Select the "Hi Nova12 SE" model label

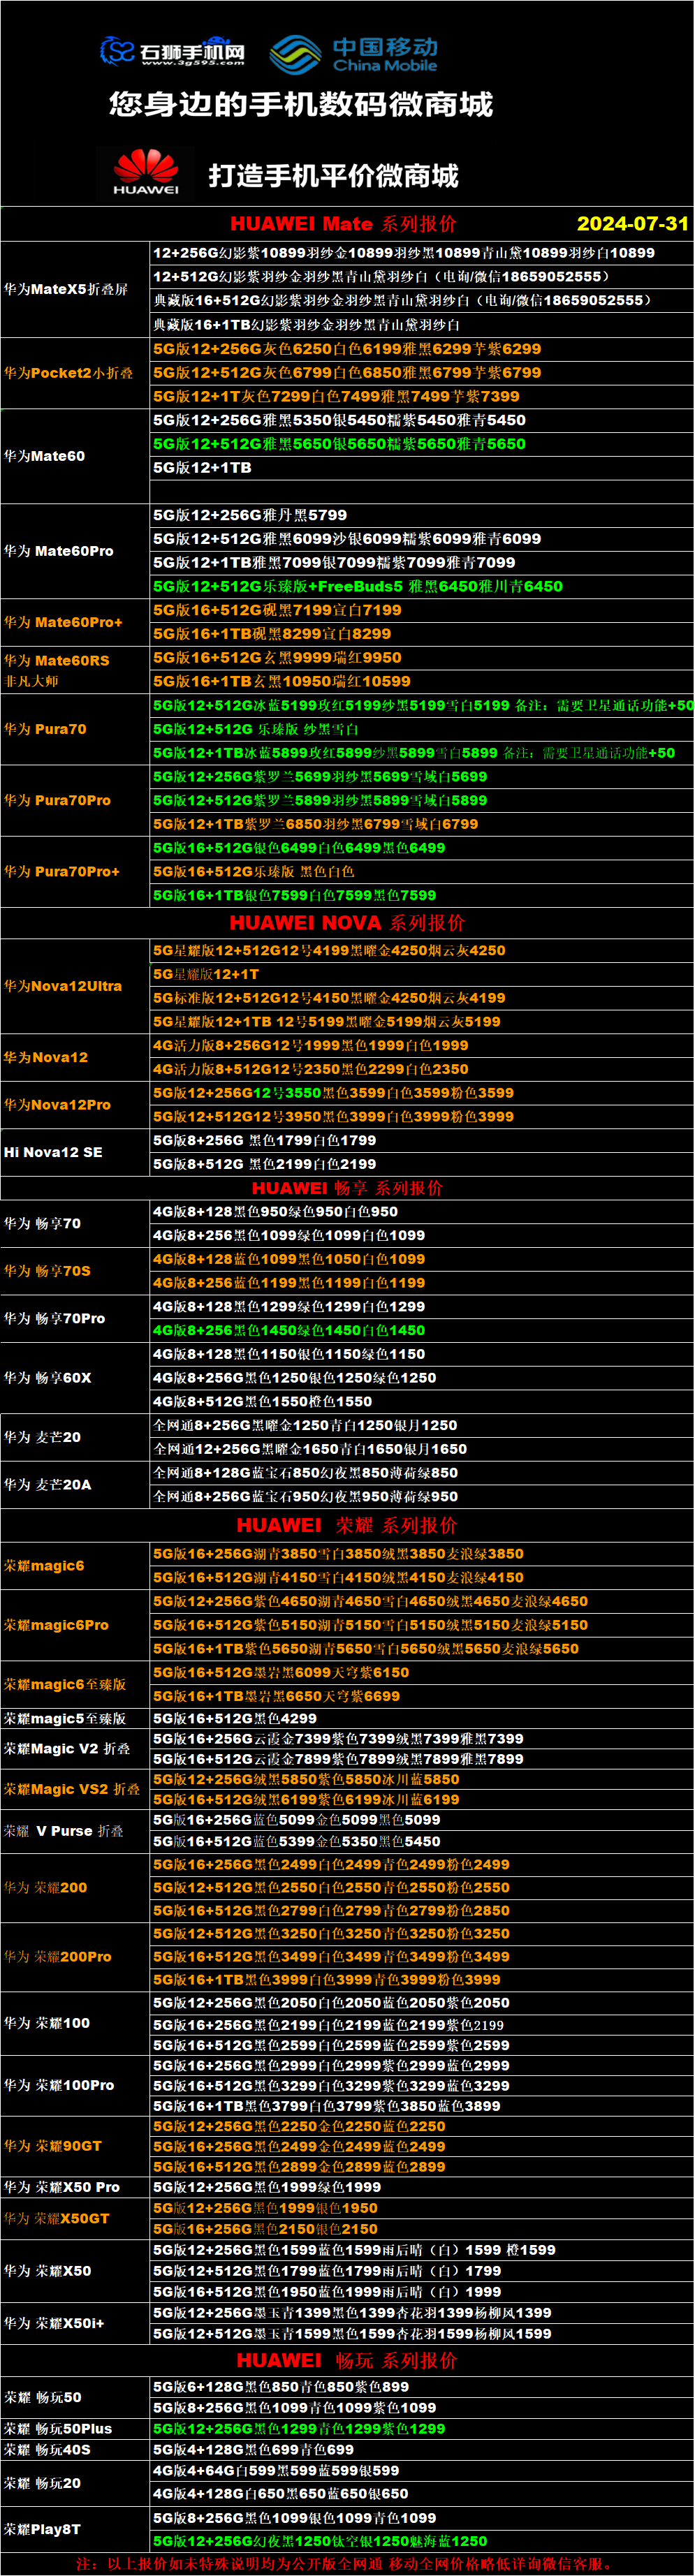tap(53, 1152)
